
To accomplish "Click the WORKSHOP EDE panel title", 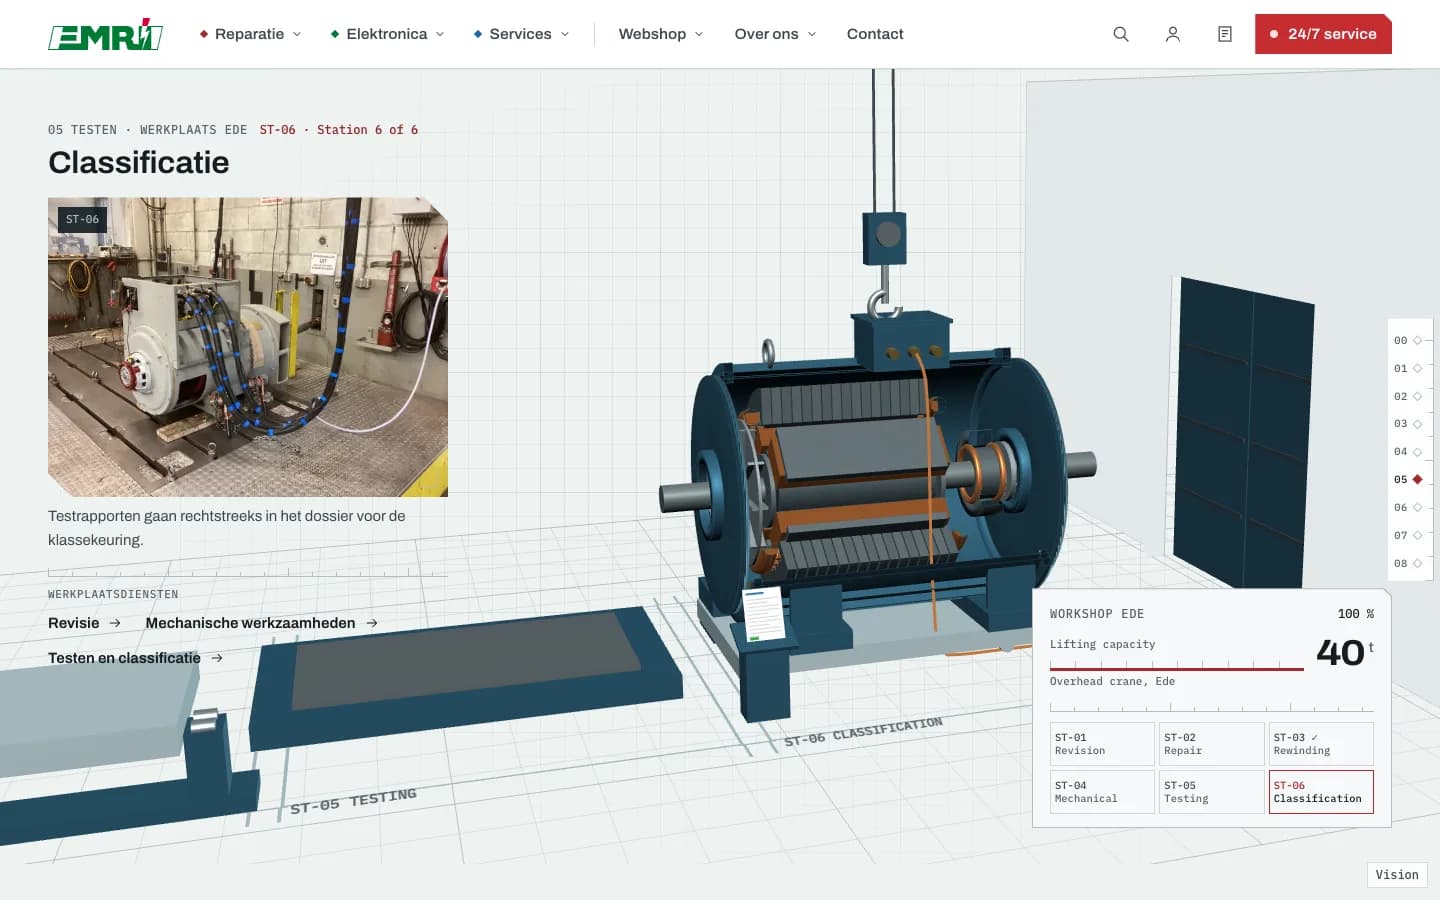I will (1097, 614).
